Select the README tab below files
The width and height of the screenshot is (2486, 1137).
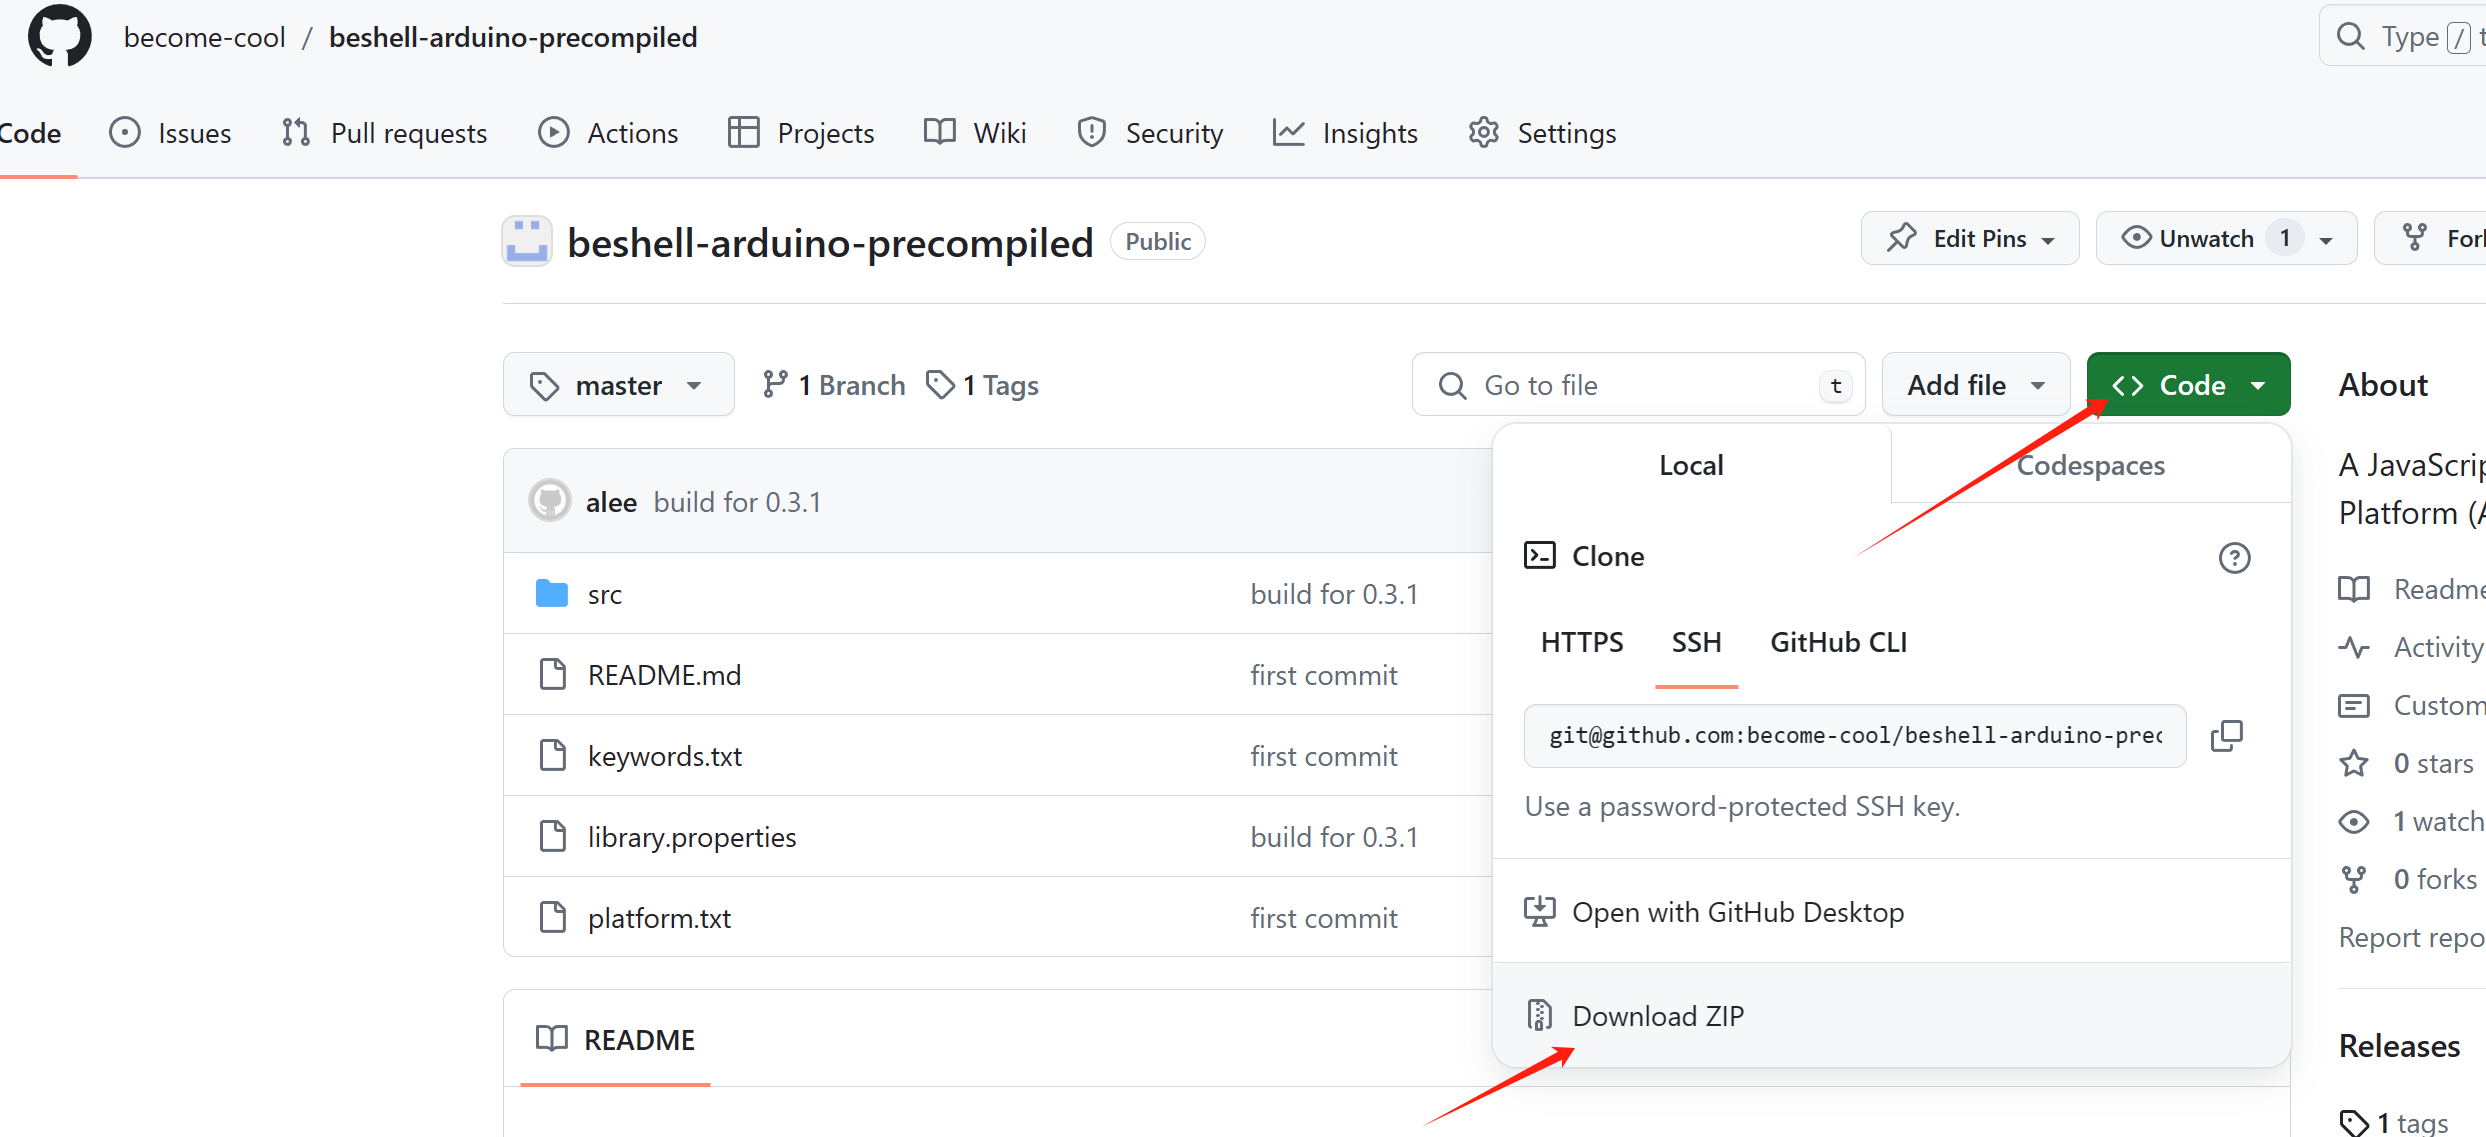(x=615, y=1040)
